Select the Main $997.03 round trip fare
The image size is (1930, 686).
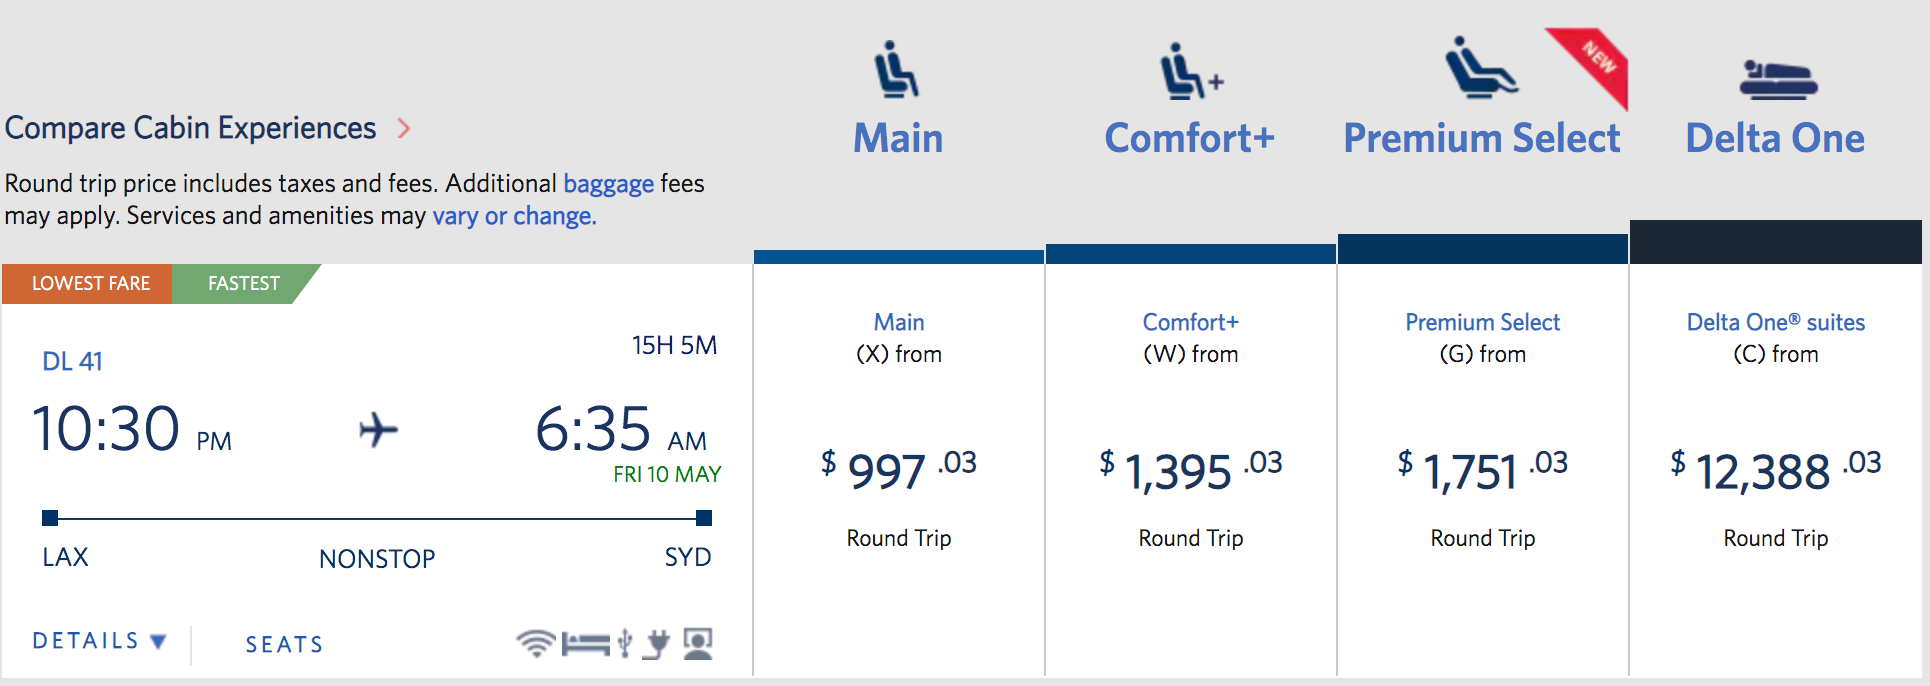tap(899, 470)
